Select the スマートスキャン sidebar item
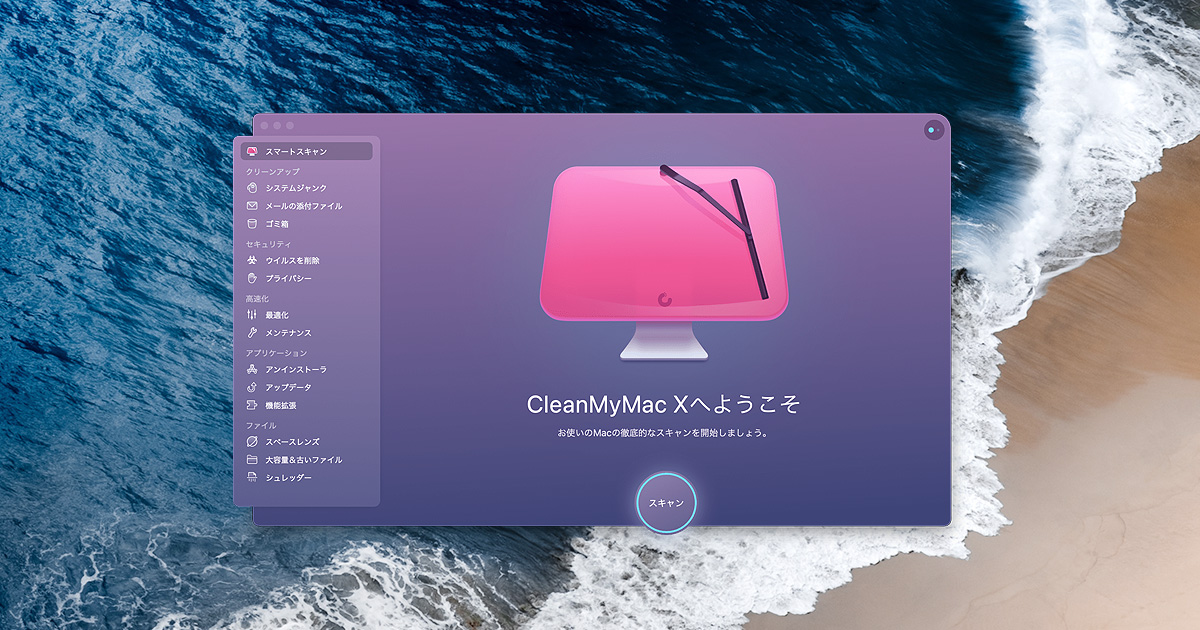The height and width of the screenshot is (630, 1200). [x=306, y=151]
